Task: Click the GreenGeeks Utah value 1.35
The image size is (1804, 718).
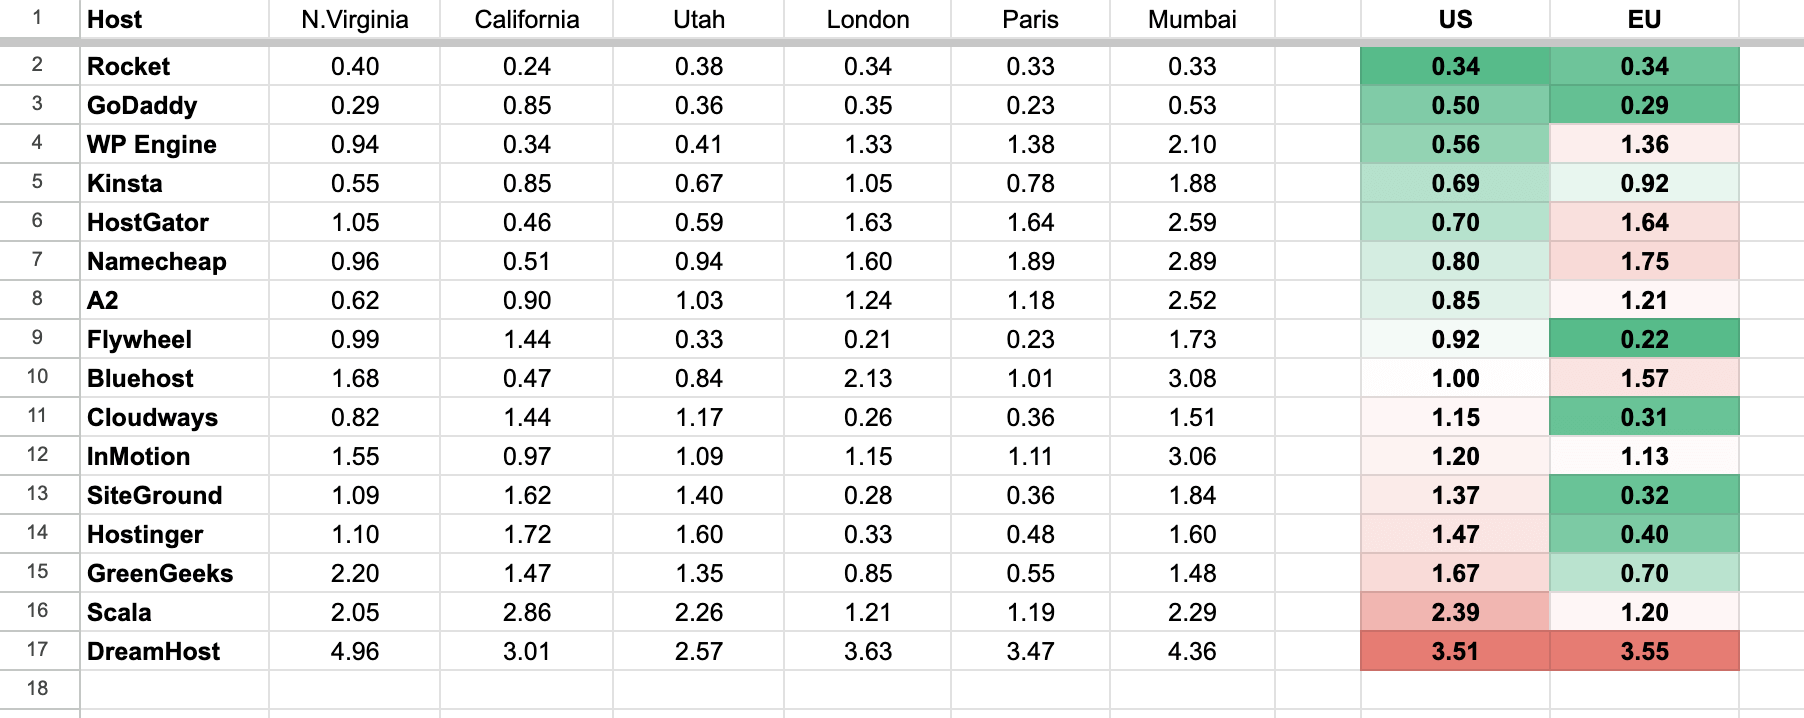Action: tap(699, 573)
